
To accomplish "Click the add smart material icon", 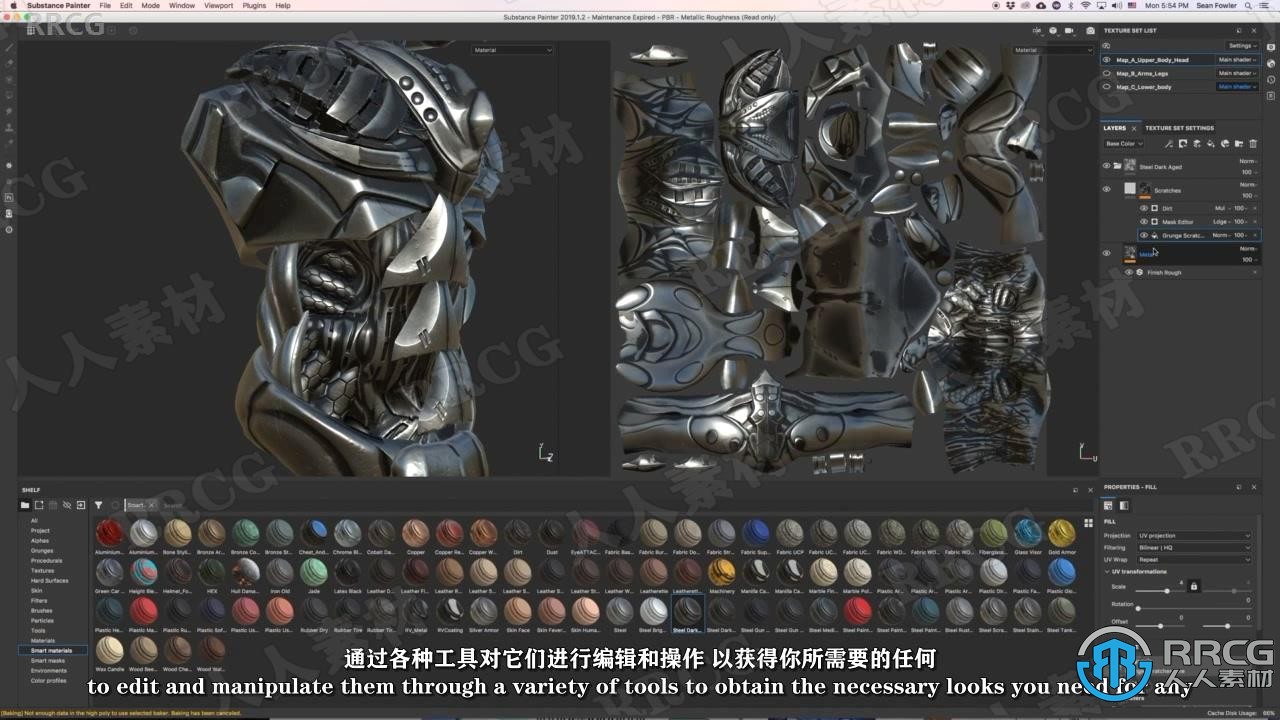I will (1225, 143).
